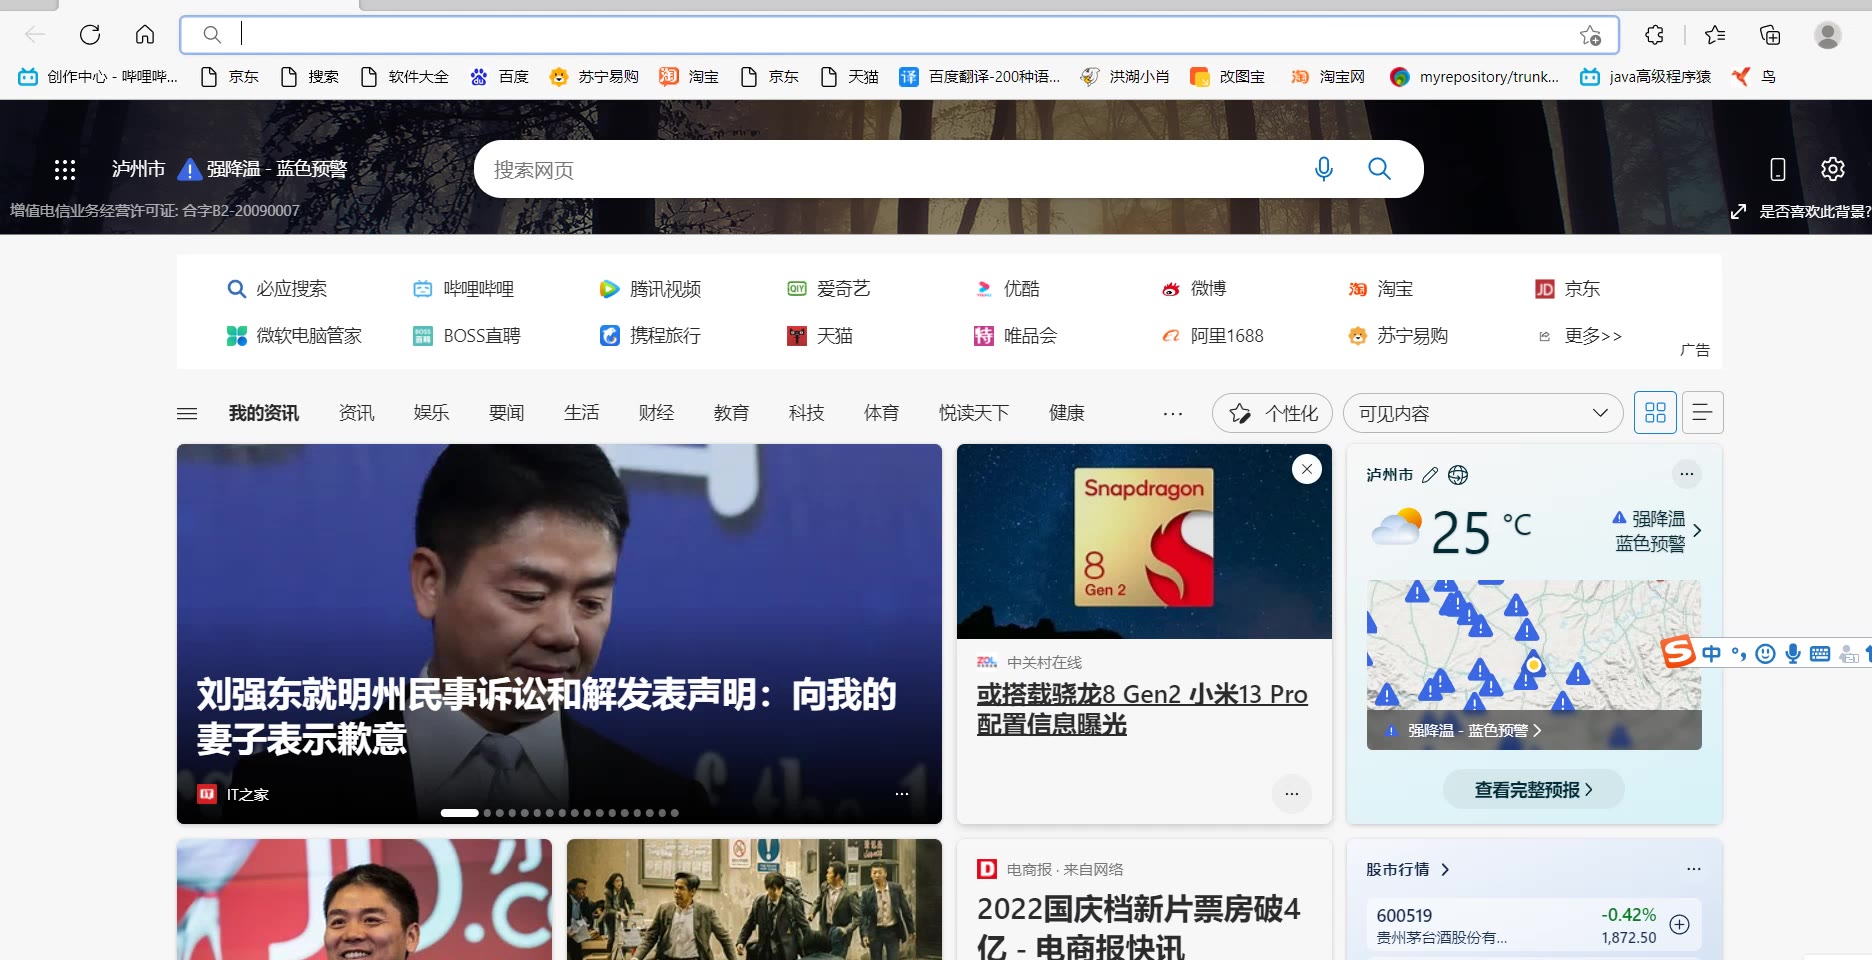Screen dimensions: 1872x960
Task: Switch to the 健康 tab
Action: pyautogui.click(x=1066, y=413)
